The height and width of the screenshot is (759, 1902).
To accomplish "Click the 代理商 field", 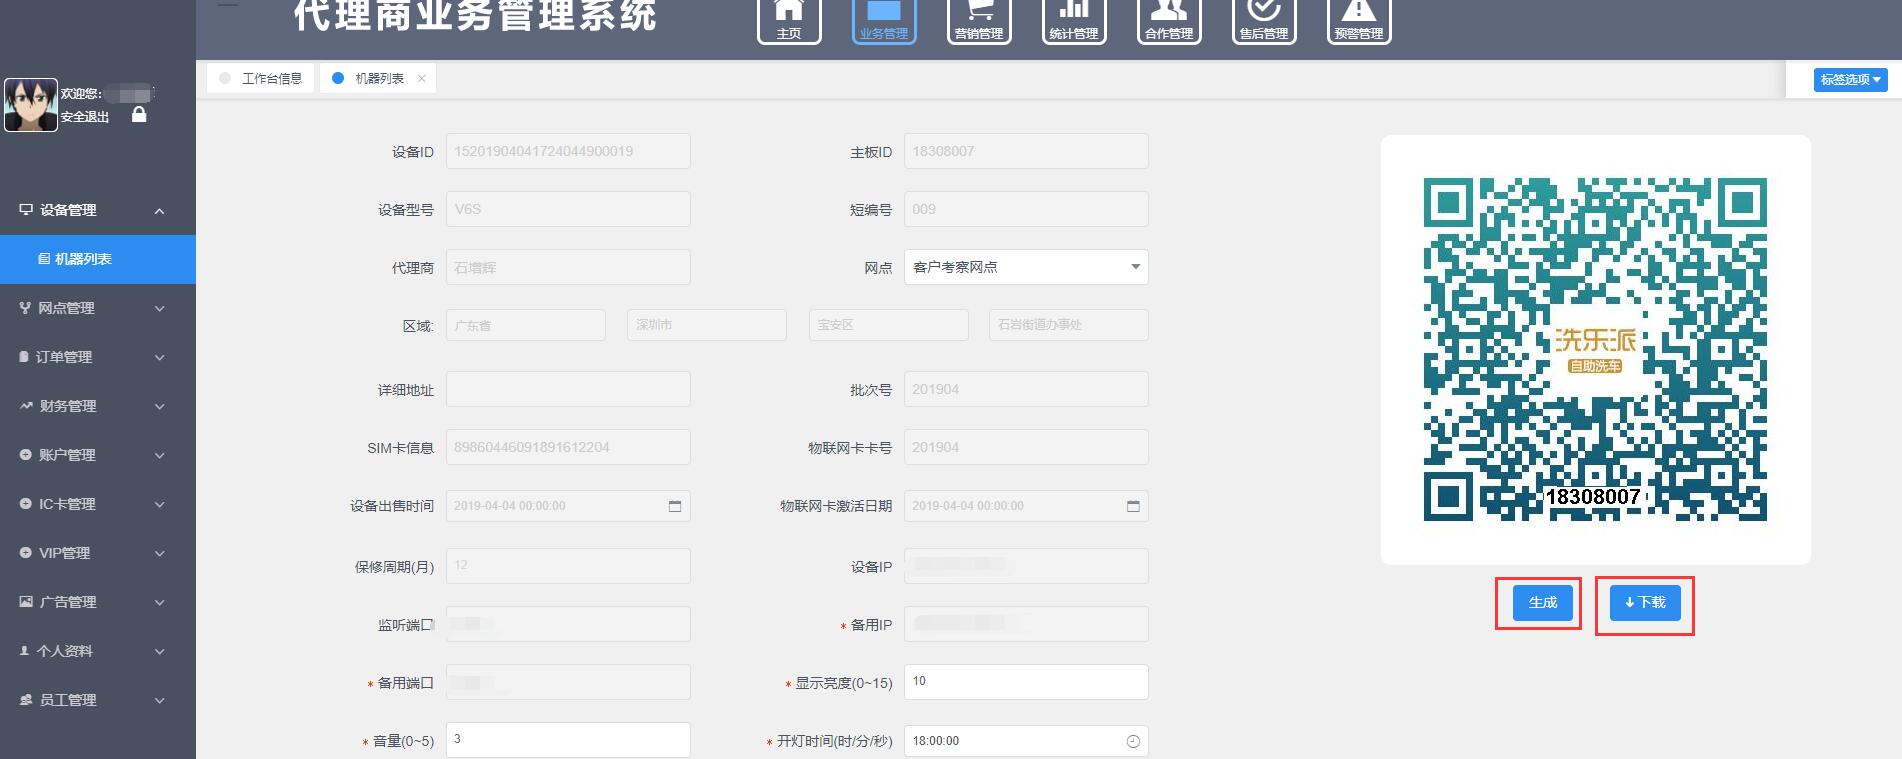I will pyautogui.click(x=568, y=267).
